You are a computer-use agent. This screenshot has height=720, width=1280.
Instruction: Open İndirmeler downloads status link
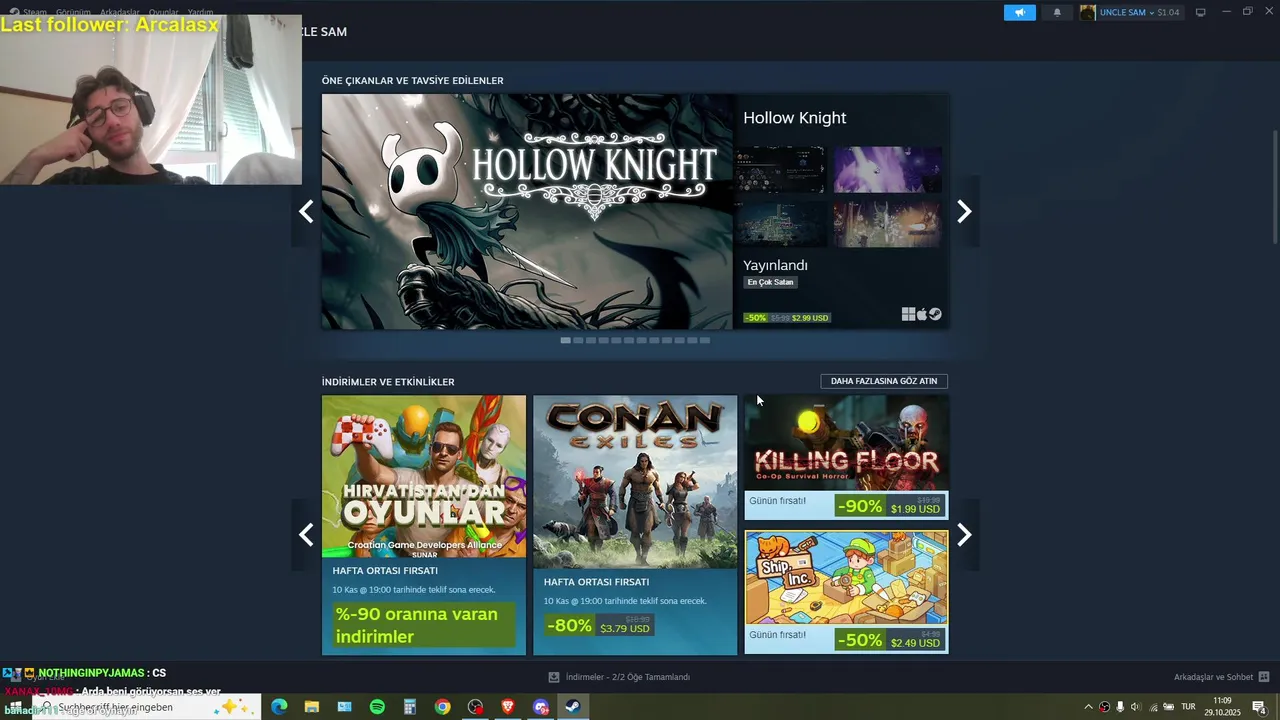coord(627,677)
